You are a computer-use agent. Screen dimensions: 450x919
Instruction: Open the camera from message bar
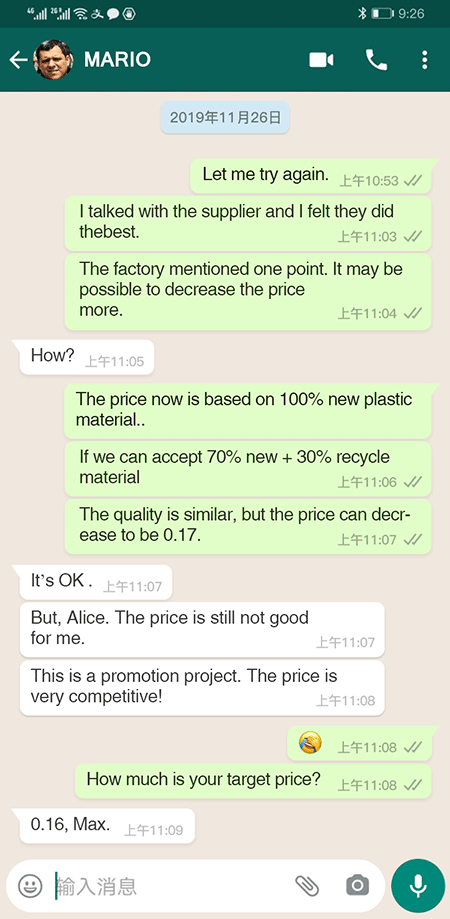(357, 886)
